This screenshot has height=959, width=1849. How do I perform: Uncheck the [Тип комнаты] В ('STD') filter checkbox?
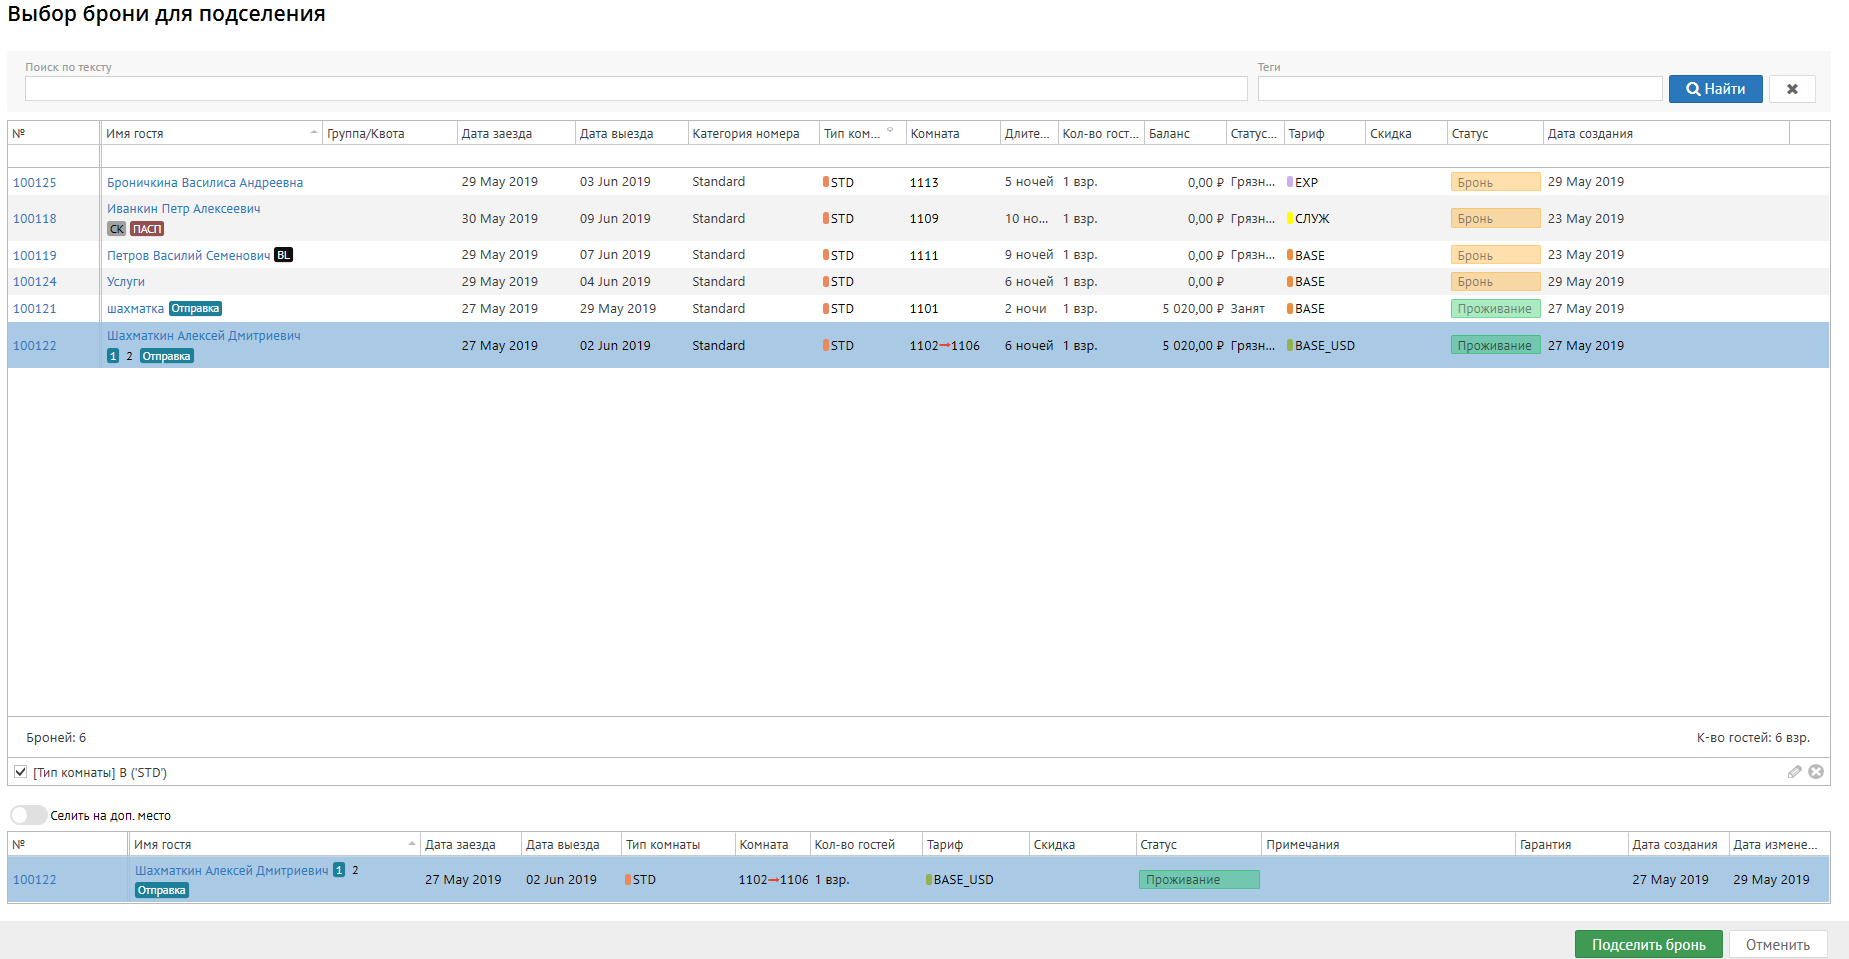(20, 772)
